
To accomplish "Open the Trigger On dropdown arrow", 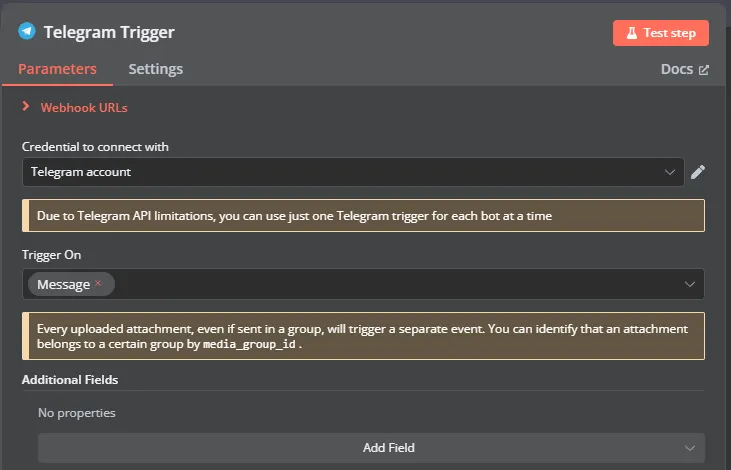I will coord(690,284).
